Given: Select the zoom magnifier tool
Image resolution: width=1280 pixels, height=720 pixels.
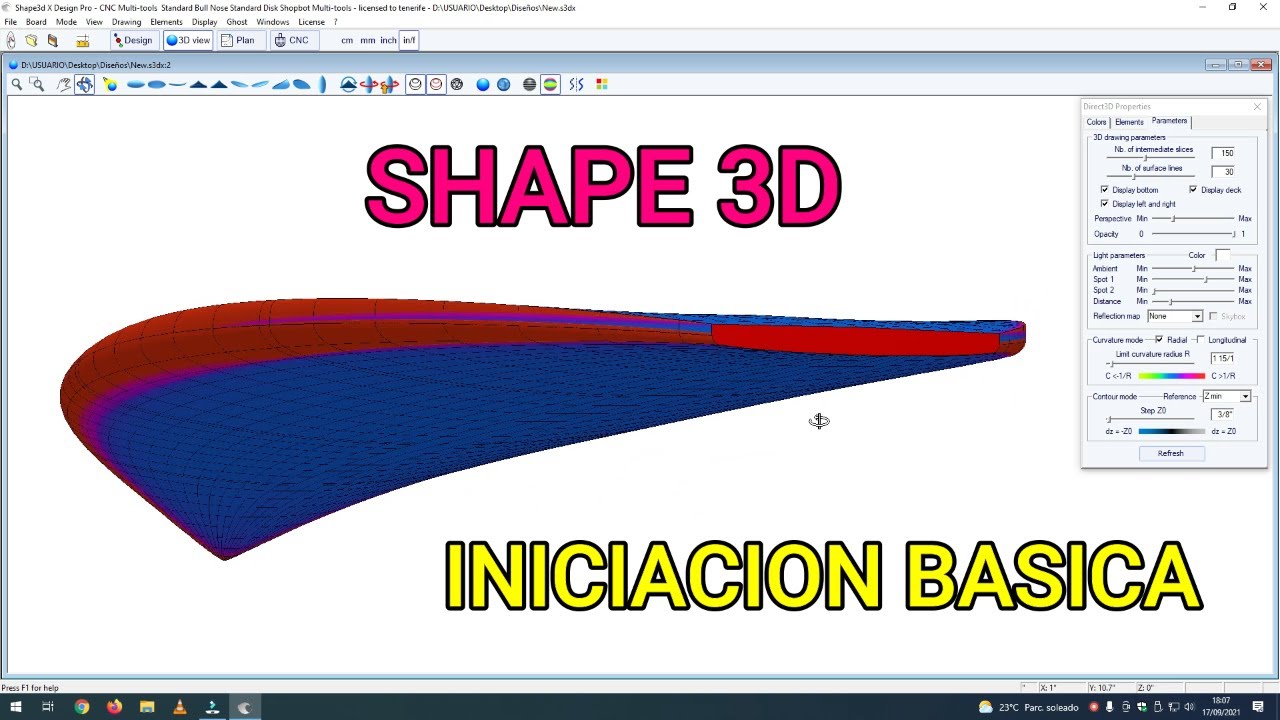Looking at the screenshot, I should point(16,85).
